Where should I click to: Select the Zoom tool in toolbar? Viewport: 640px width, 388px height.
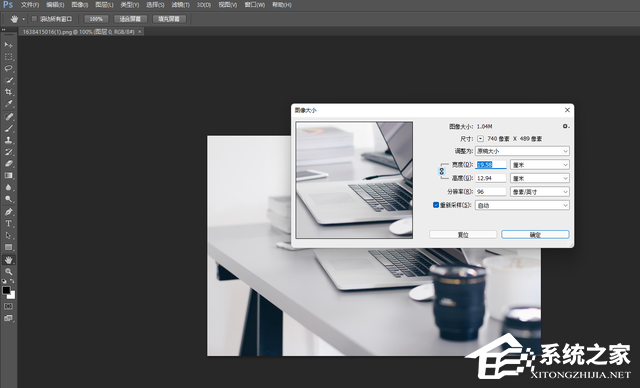point(8,271)
